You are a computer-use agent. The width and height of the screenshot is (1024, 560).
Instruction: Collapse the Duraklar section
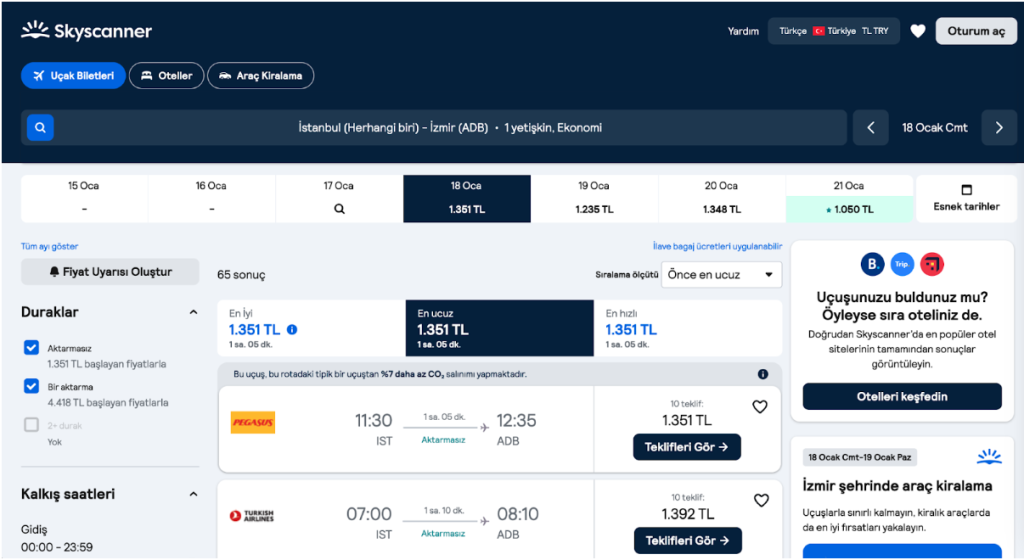(193, 312)
